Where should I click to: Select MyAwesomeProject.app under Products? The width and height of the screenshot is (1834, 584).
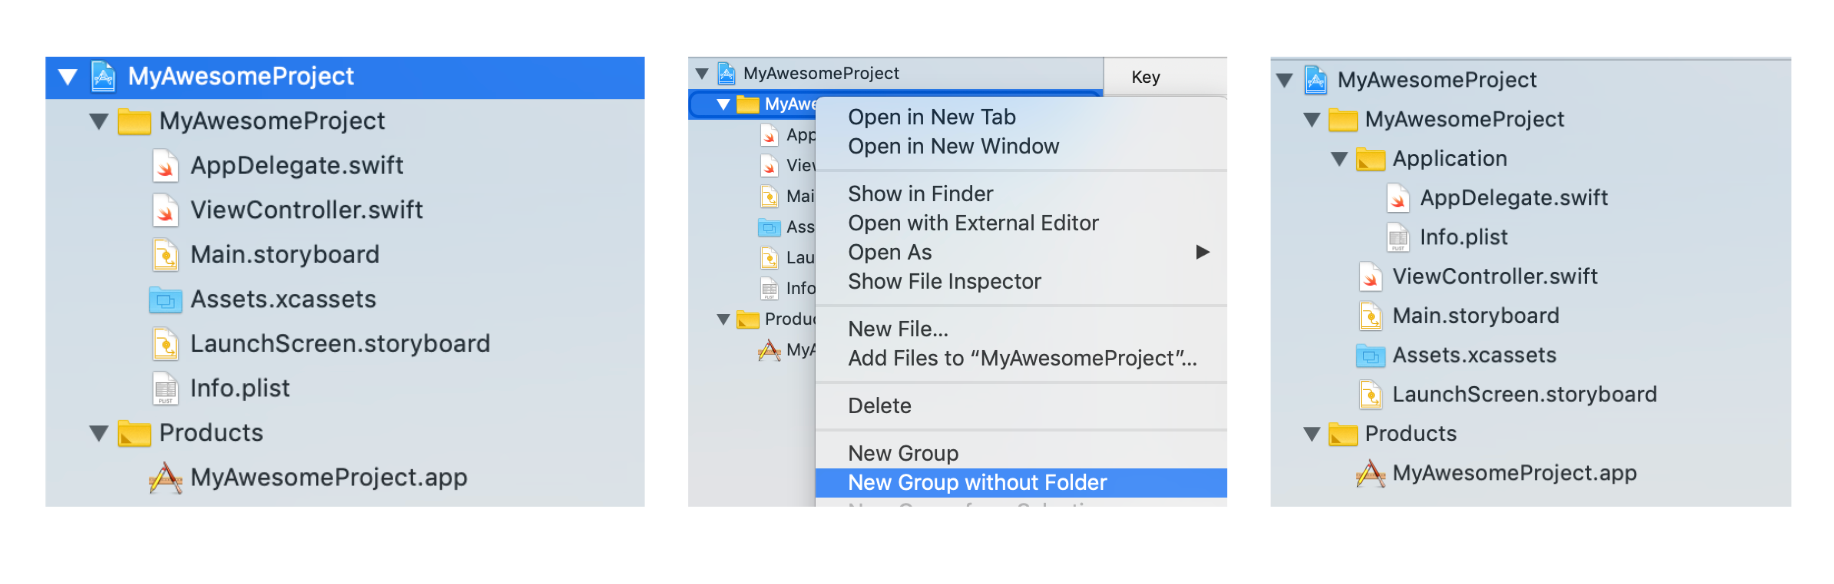point(328,477)
